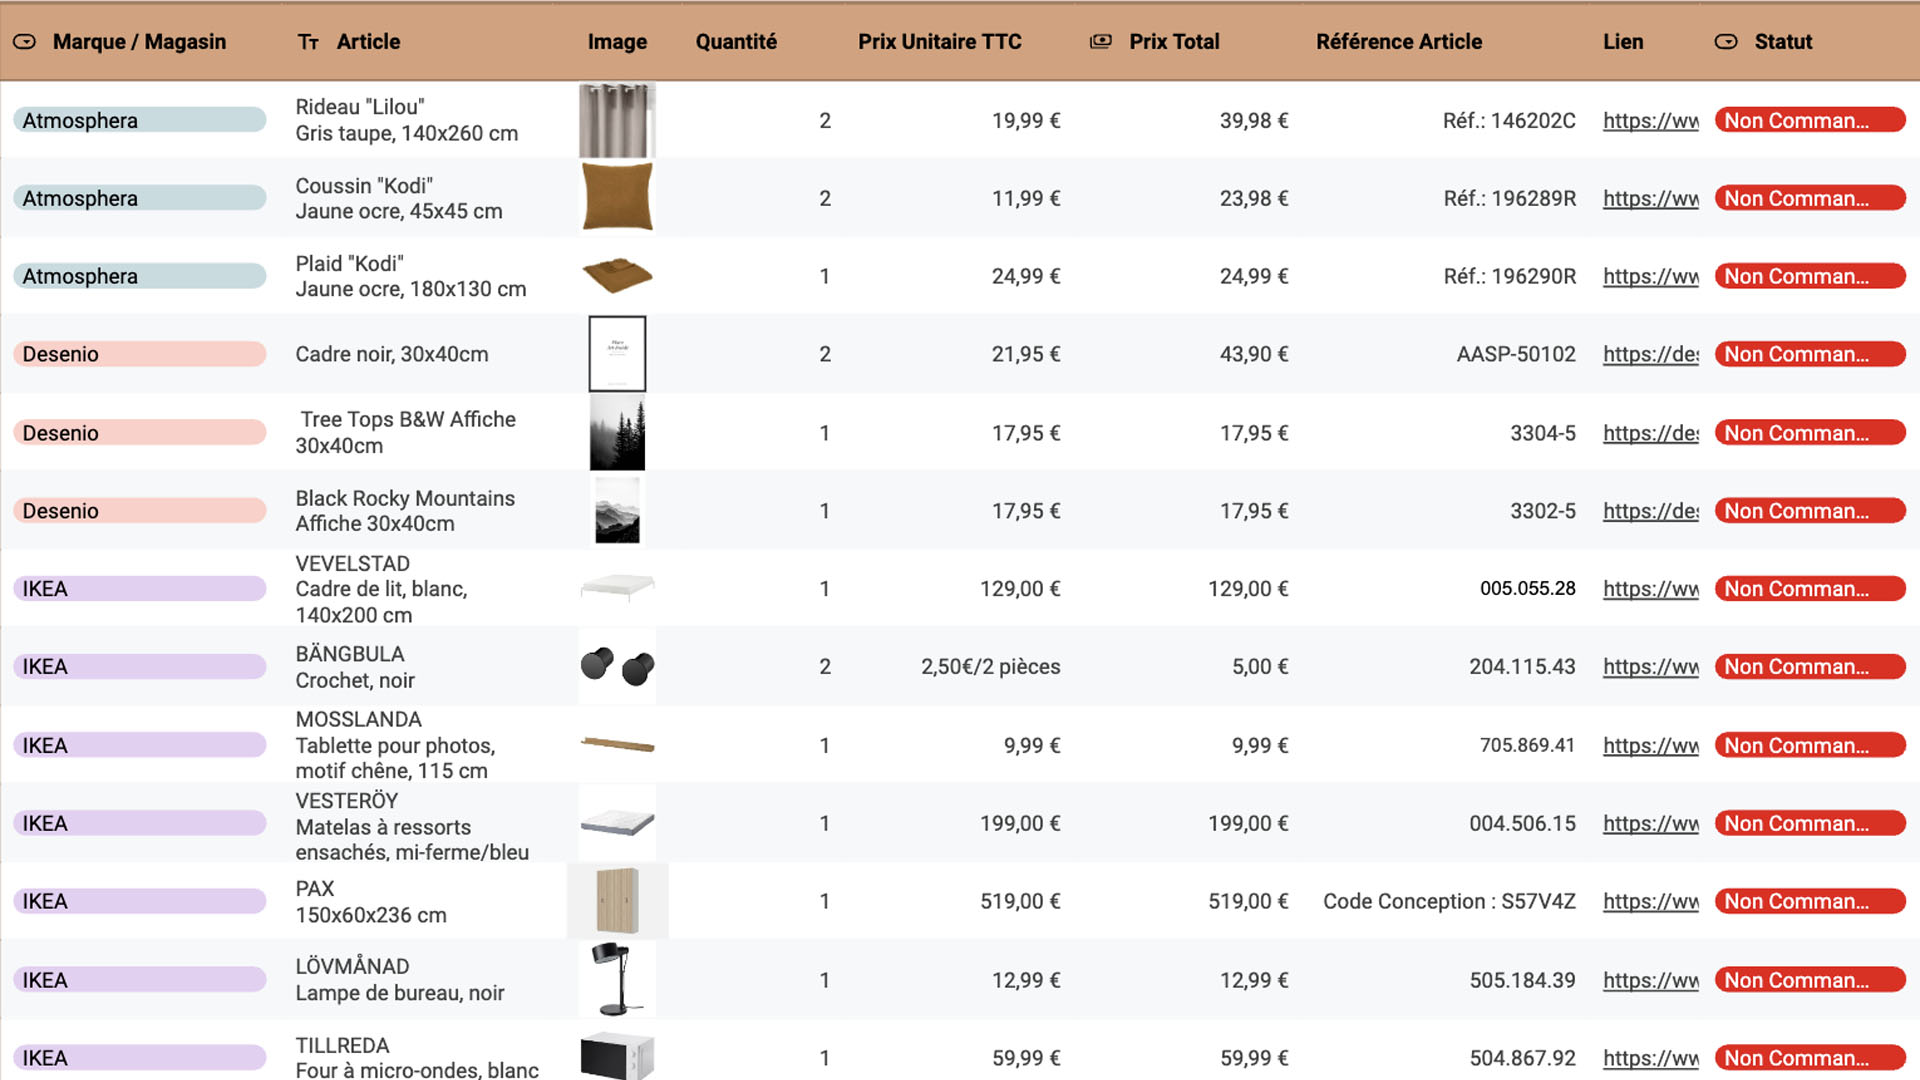Follow the link for Coussin Kodi
1920x1080 pixels.
click(x=1651, y=198)
